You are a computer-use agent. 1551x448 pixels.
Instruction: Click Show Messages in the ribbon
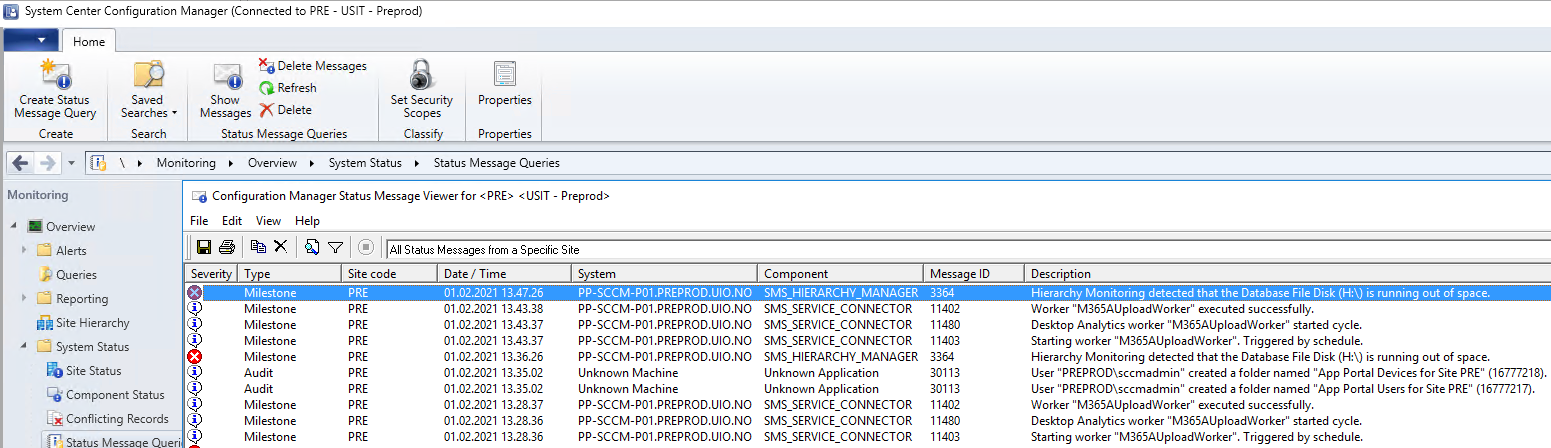pos(225,90)
